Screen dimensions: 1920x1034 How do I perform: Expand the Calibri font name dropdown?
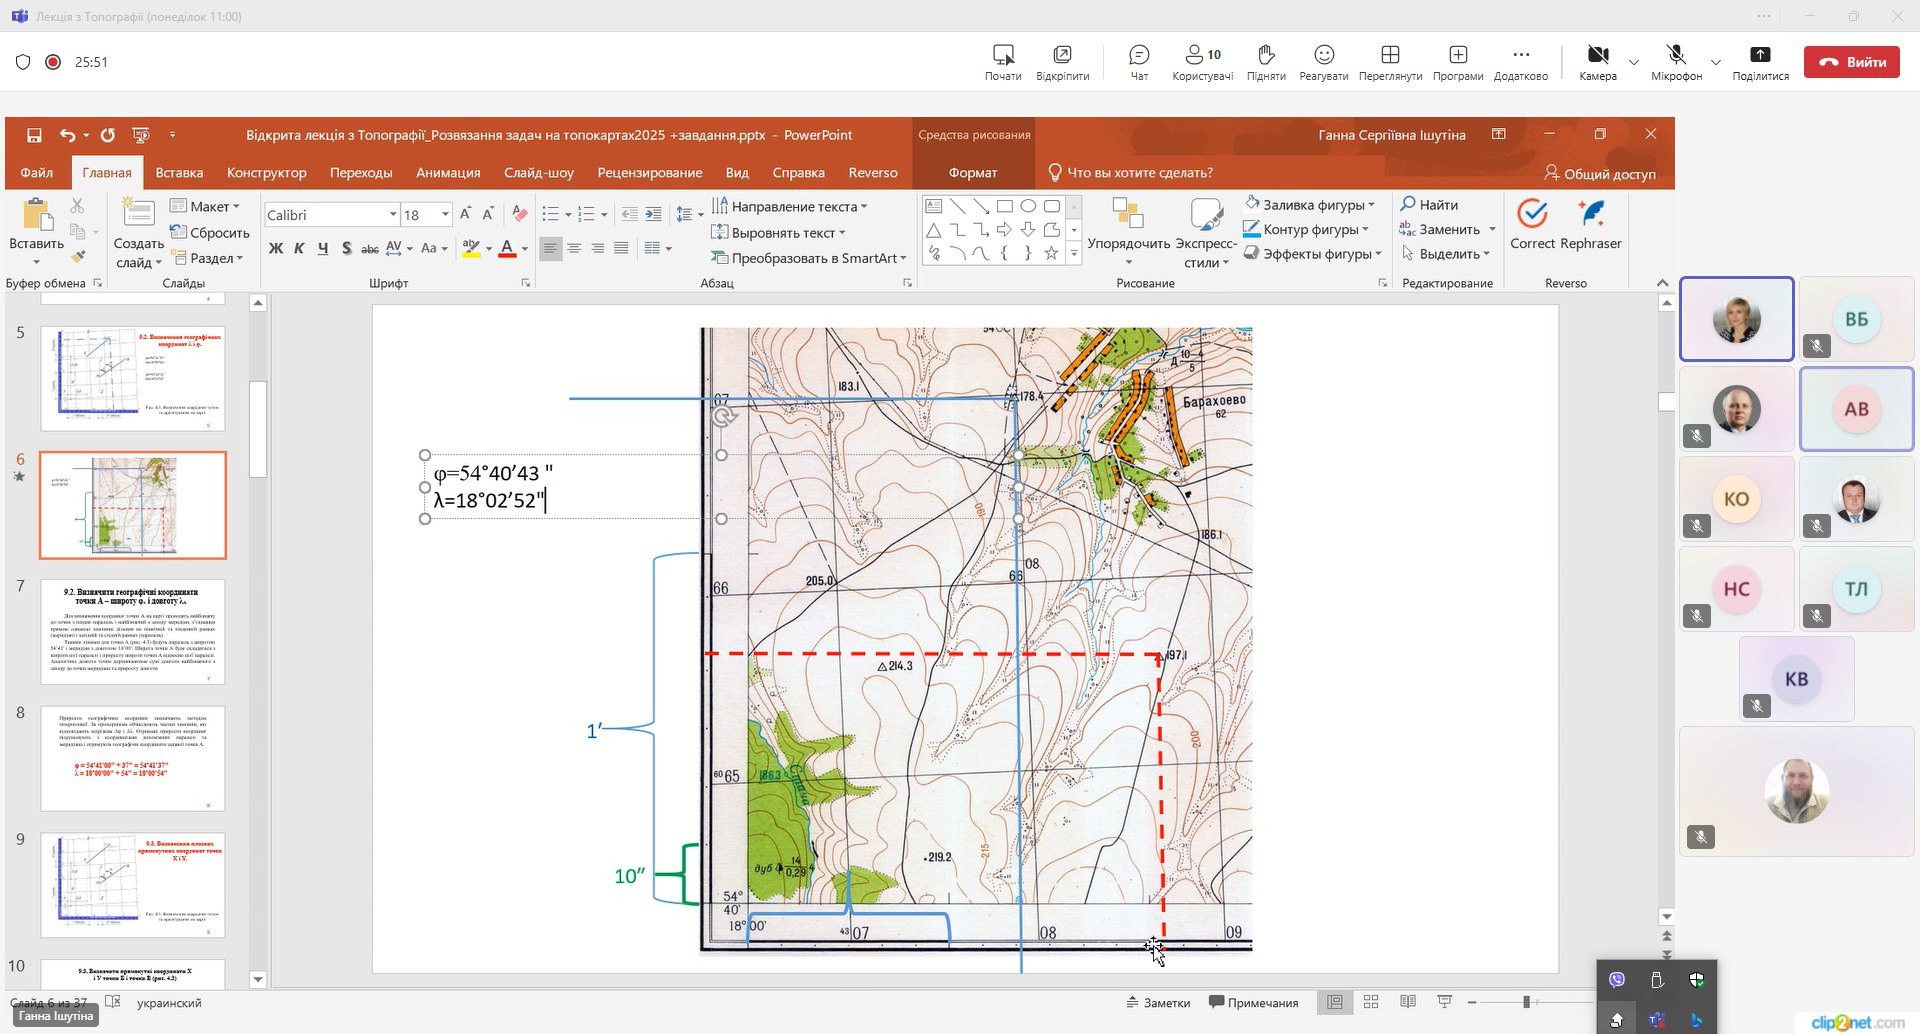click(x=393, y=215)
